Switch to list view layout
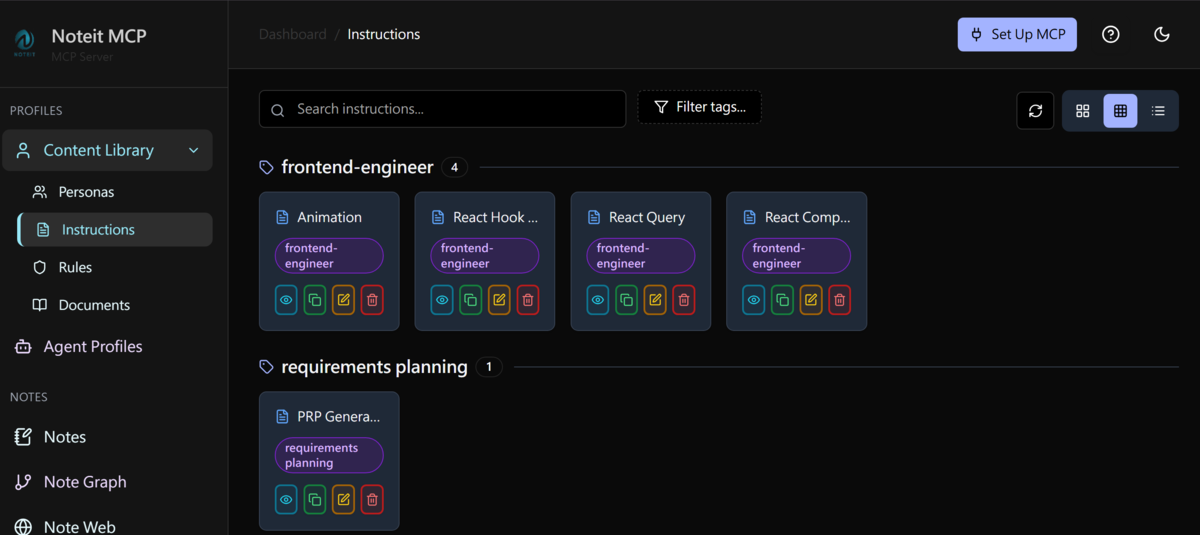Viewport: 1200px width, 535px height. click(1158, 111)
